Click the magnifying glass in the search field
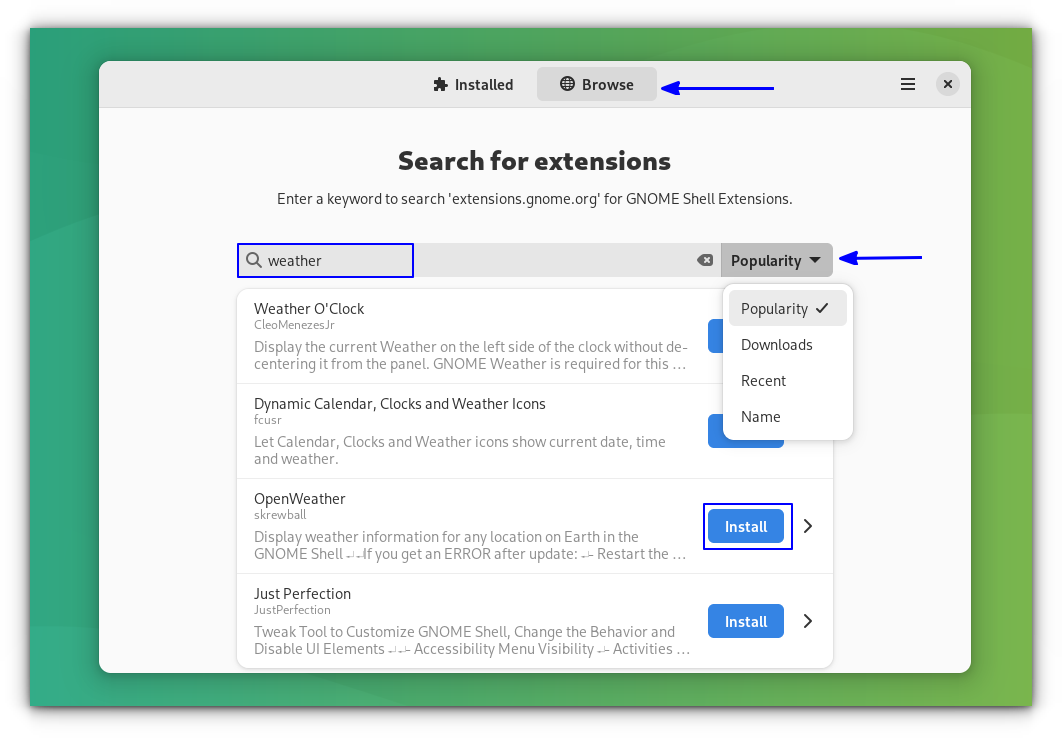Image resolution: width=1062 pixels, height=738 pixels. pyautogui.click(x=254, y=260)
